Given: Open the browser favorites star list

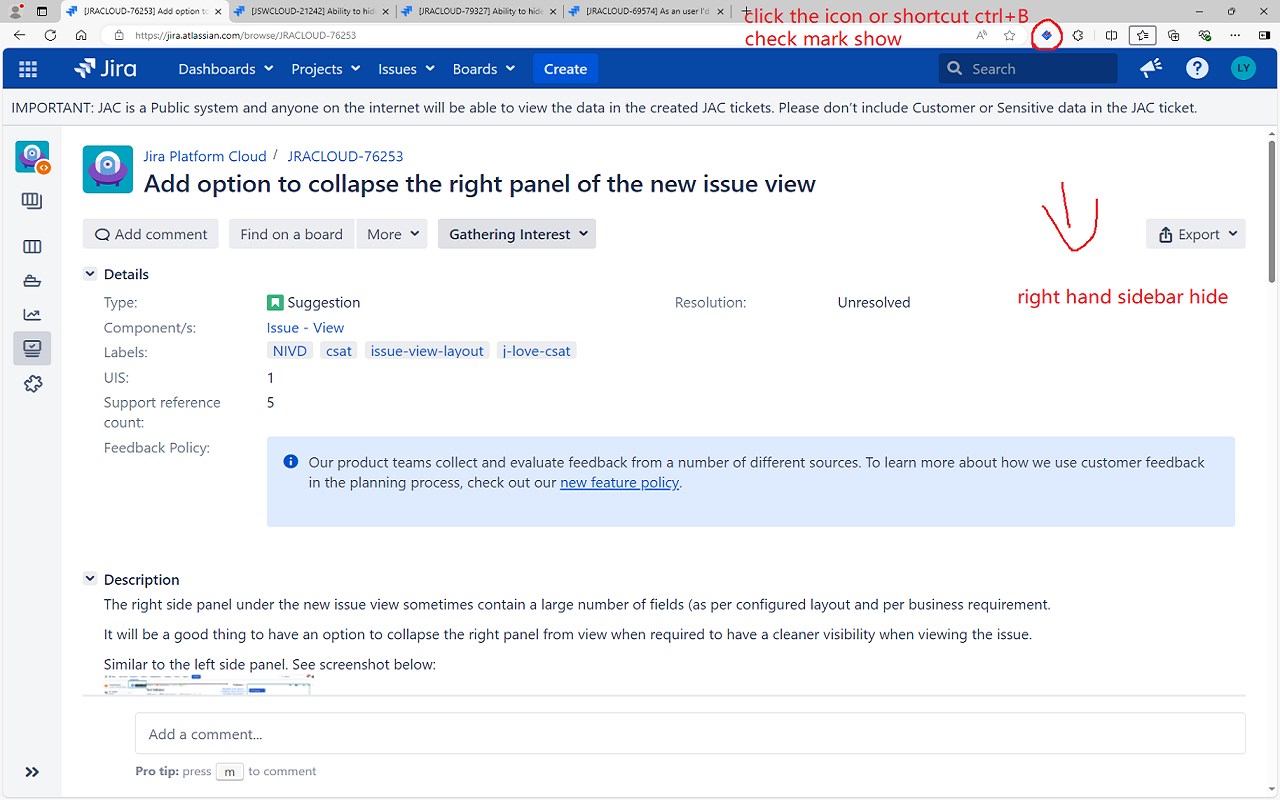Looking at the screenshot, I should point(1143,35).
